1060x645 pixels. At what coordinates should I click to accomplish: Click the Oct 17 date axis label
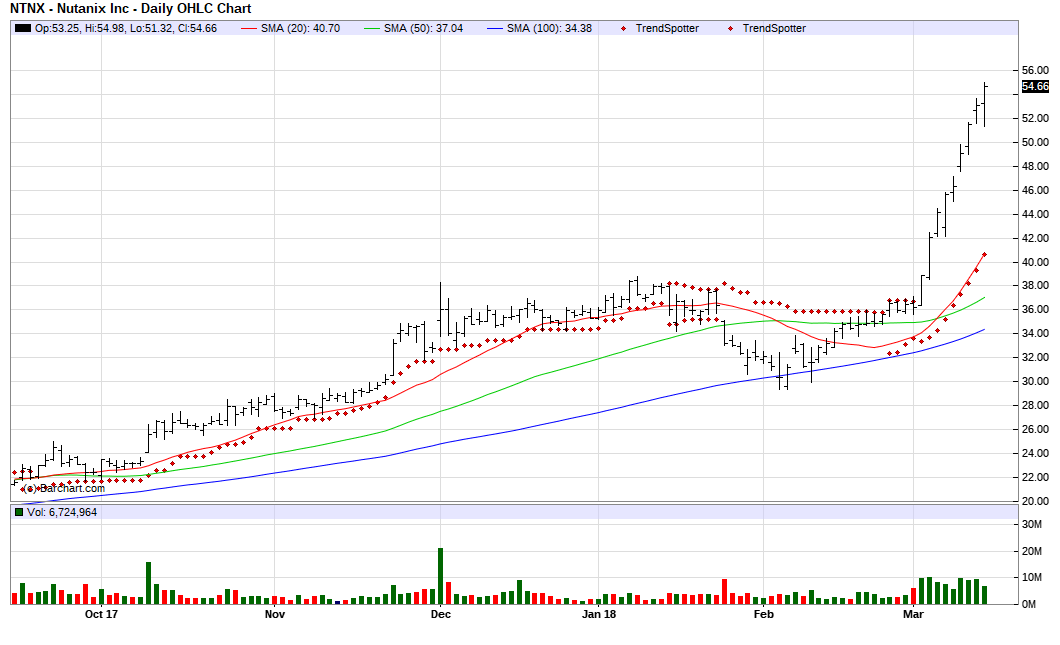pos(101,614)
